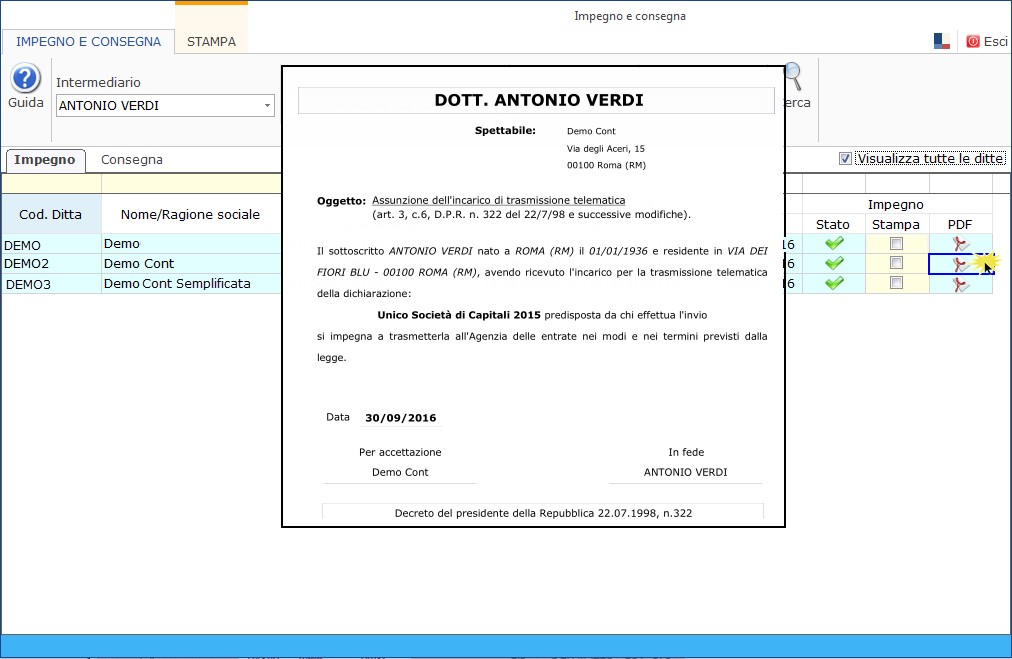Click the In fede signature label
The height and width of the screenshot is (659, 1012).
[686, 452]
